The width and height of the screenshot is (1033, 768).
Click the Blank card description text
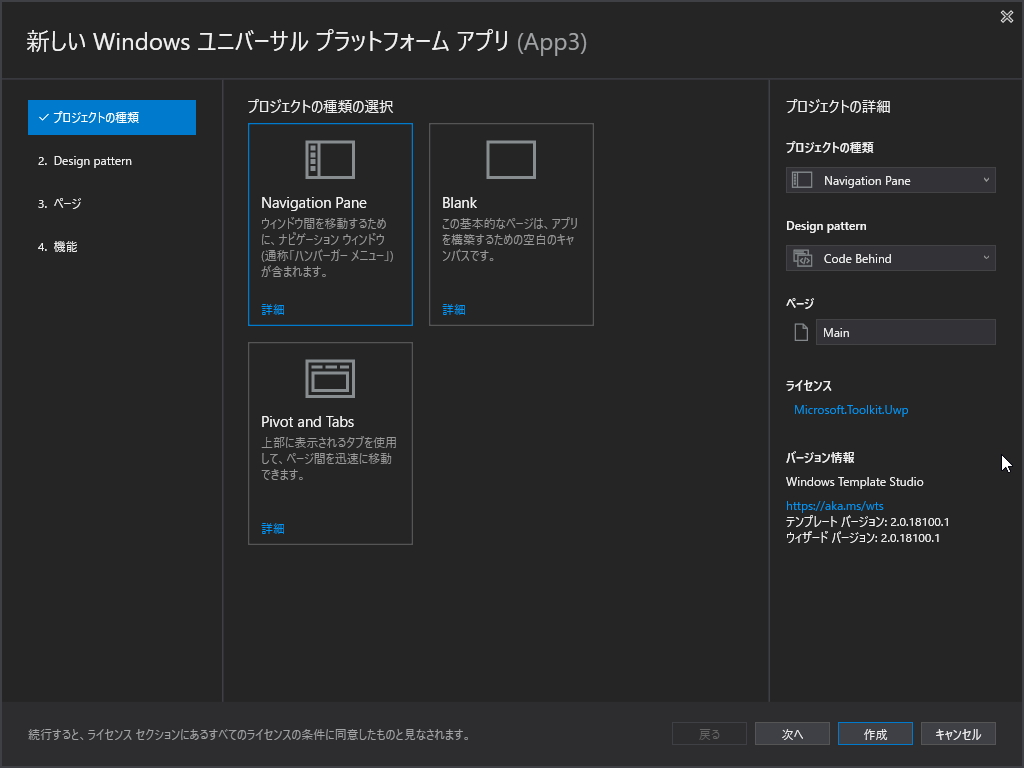[509, 240]
